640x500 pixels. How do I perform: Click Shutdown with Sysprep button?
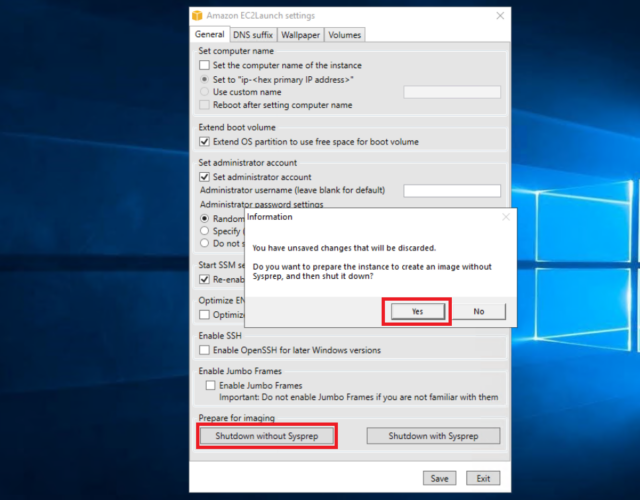[x=433, y=436]
